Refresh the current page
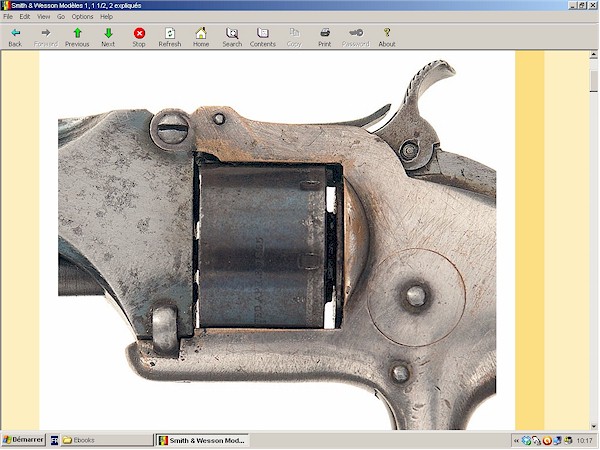The height and width of the screenshot is (450, 600). pyautogui.click(x=170, y=37)
